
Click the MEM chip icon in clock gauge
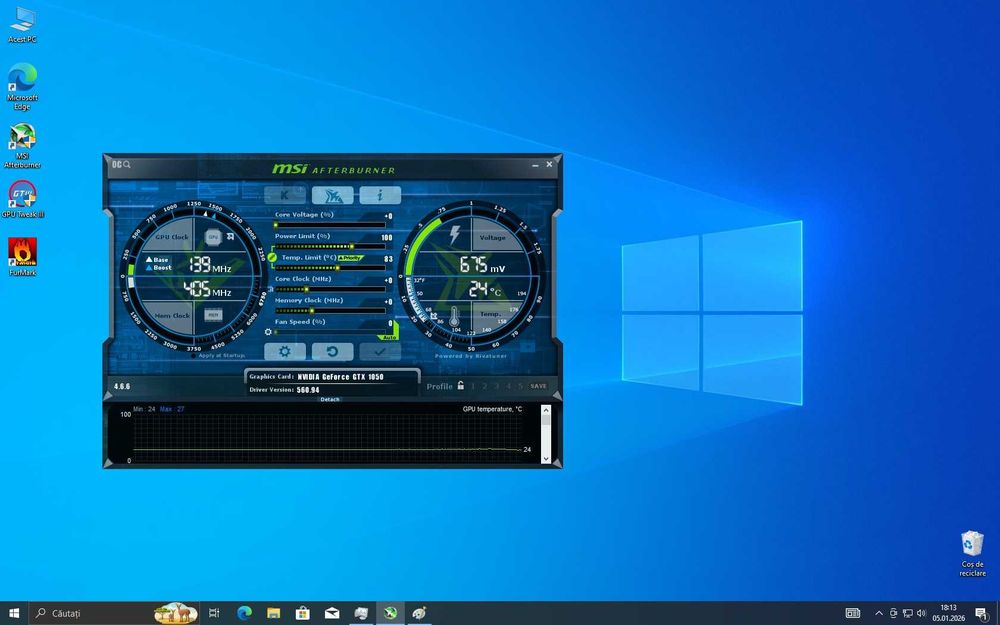click(213, 314)
